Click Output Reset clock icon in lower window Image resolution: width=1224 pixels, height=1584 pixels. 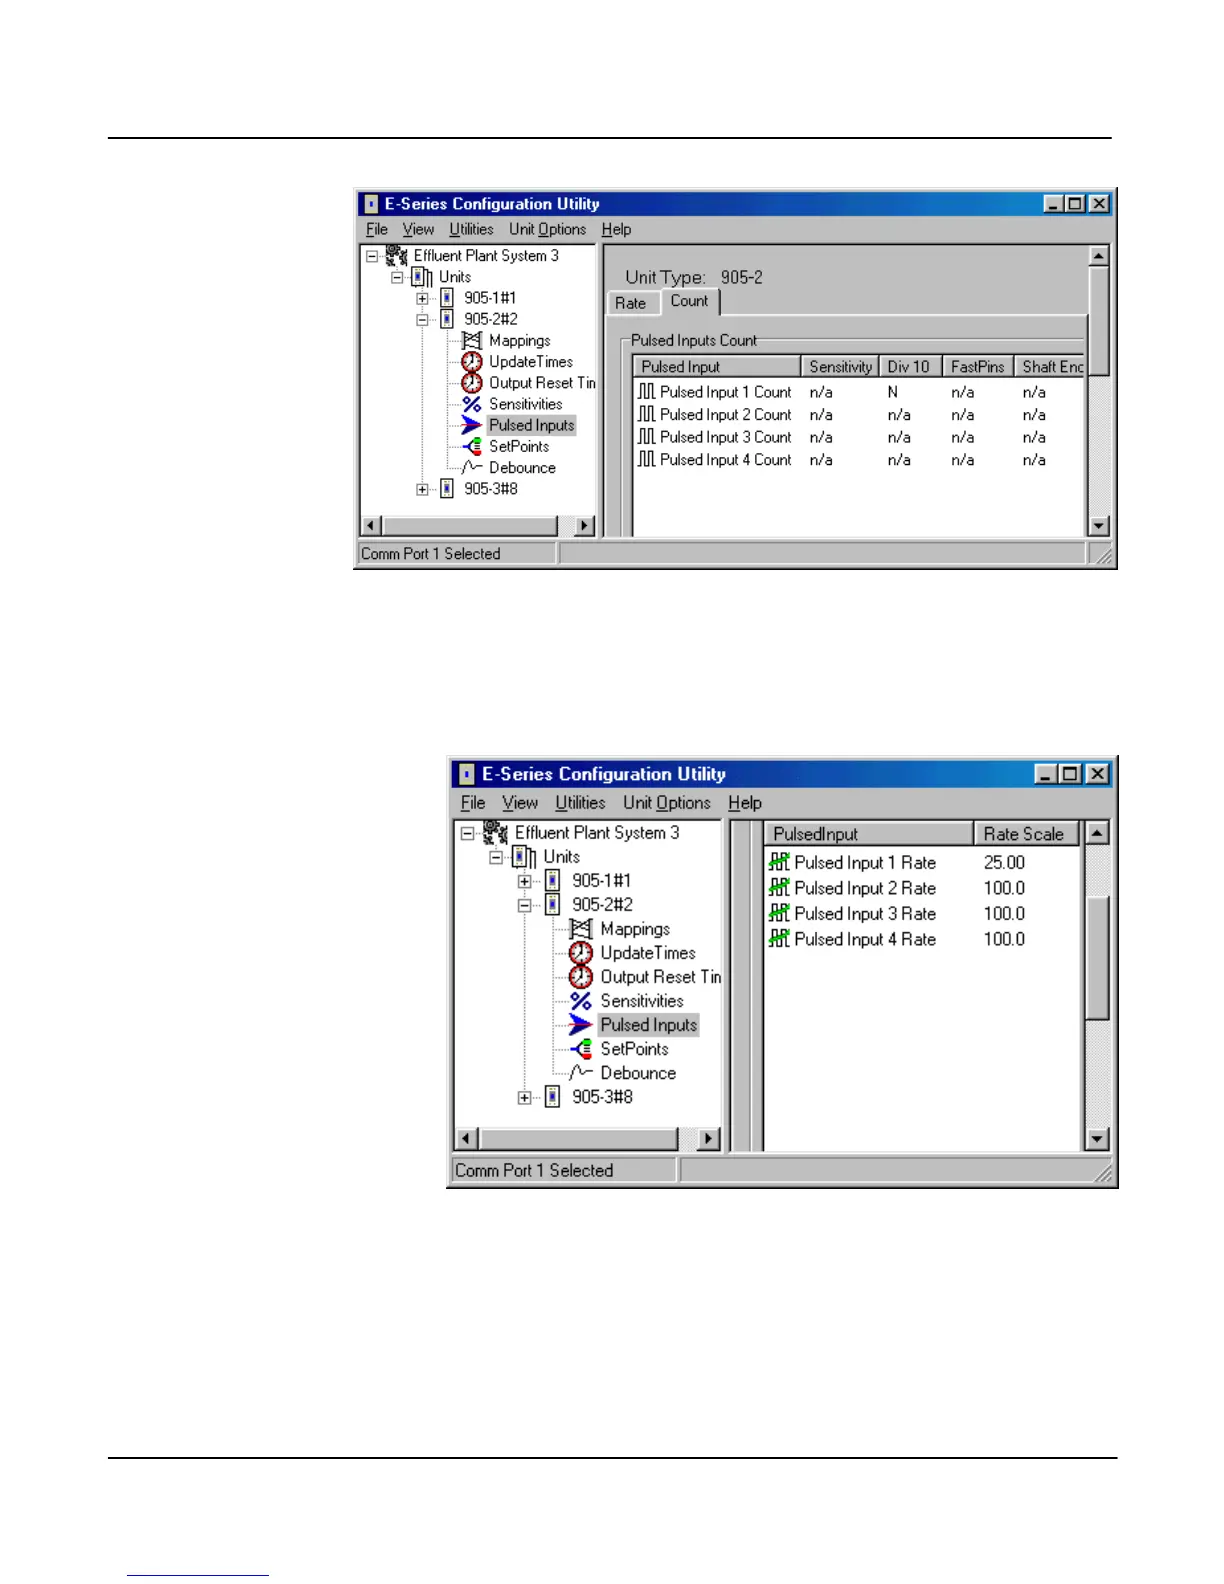(x=581, y=977)
